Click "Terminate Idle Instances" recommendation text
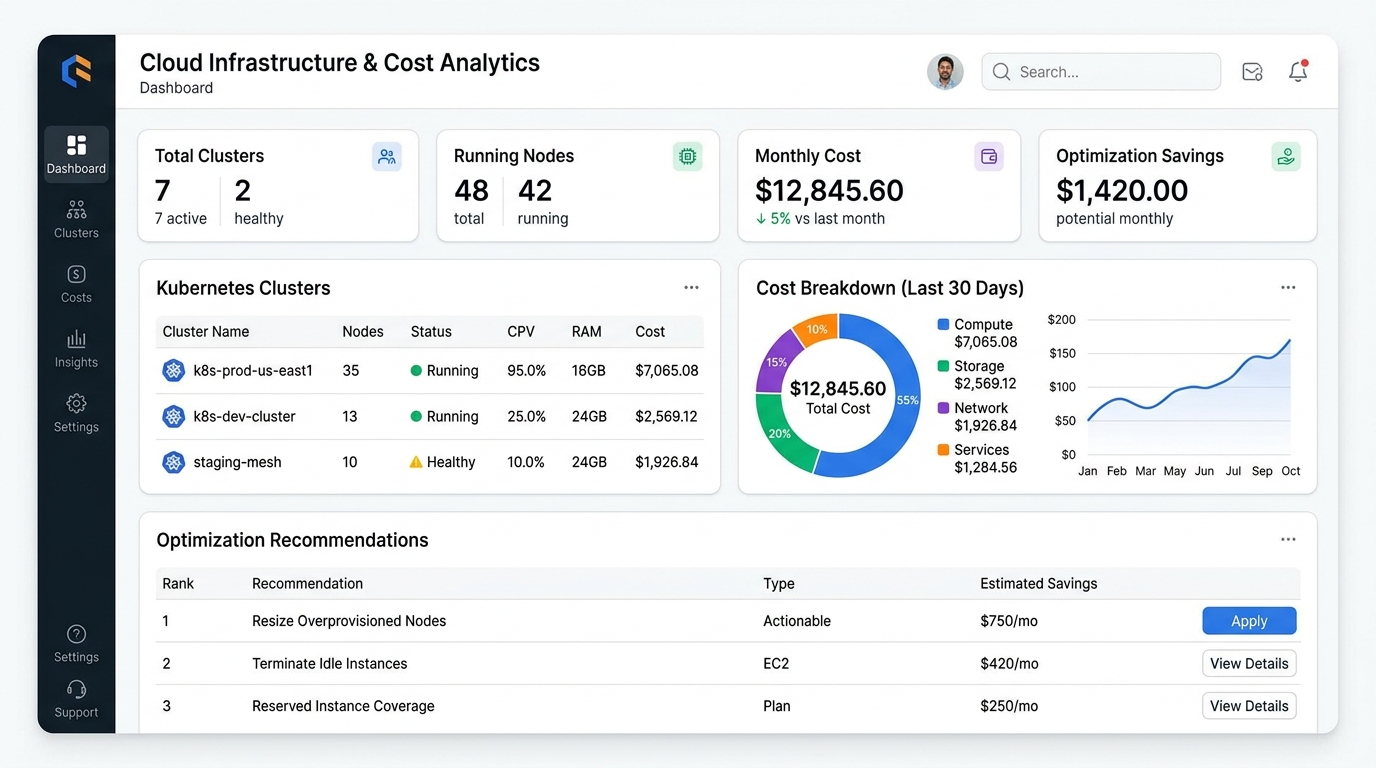The height and width of the screenshot is (768, 1376). pos(330,664)
